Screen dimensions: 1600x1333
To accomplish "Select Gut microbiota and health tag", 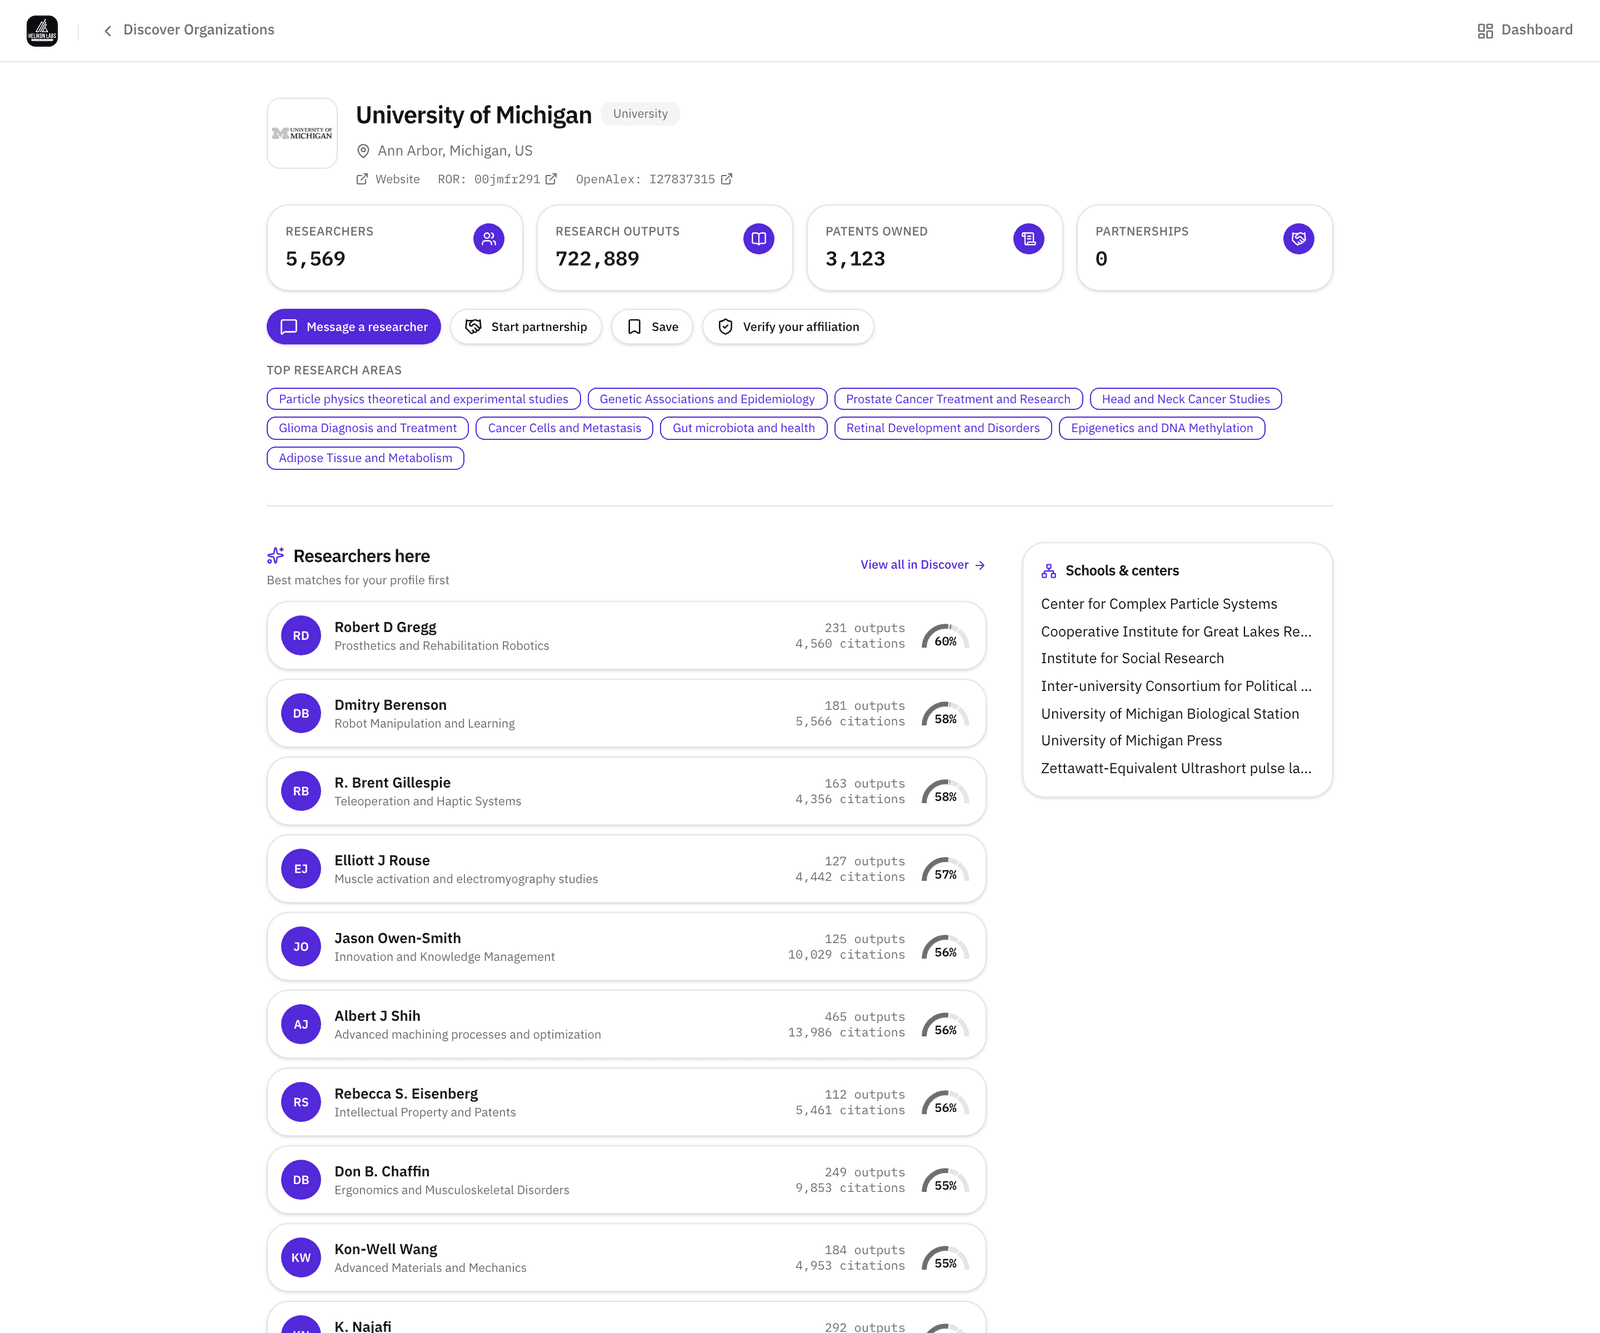I will point(744,428).
